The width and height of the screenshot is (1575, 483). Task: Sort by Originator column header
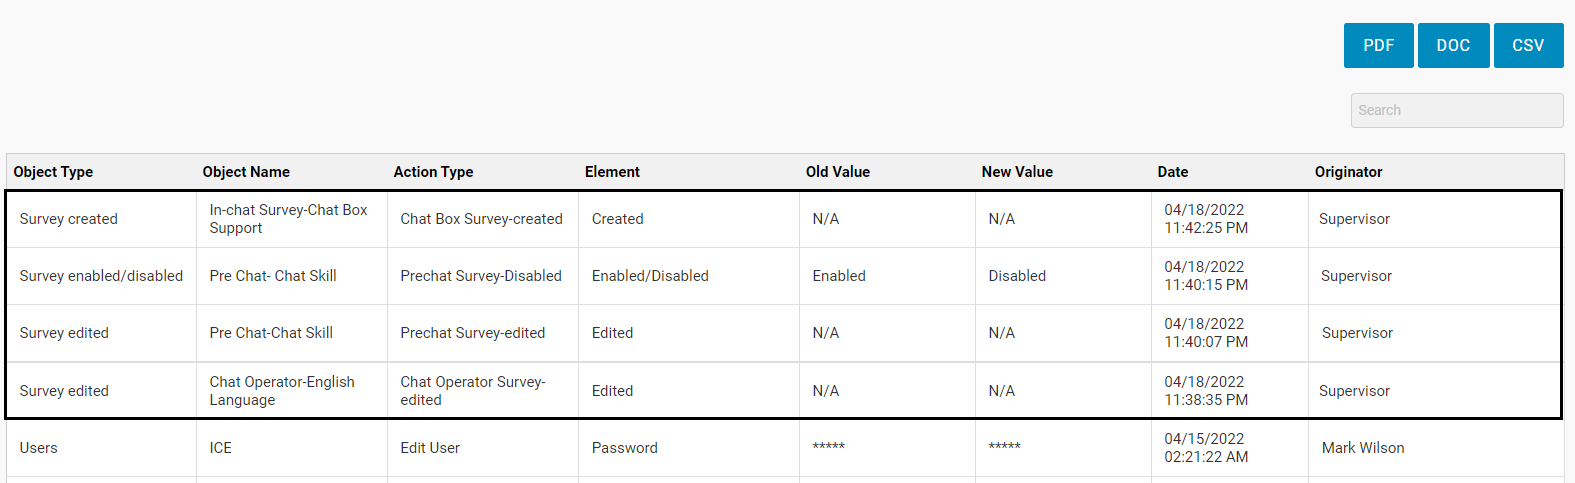point(1348,172)
